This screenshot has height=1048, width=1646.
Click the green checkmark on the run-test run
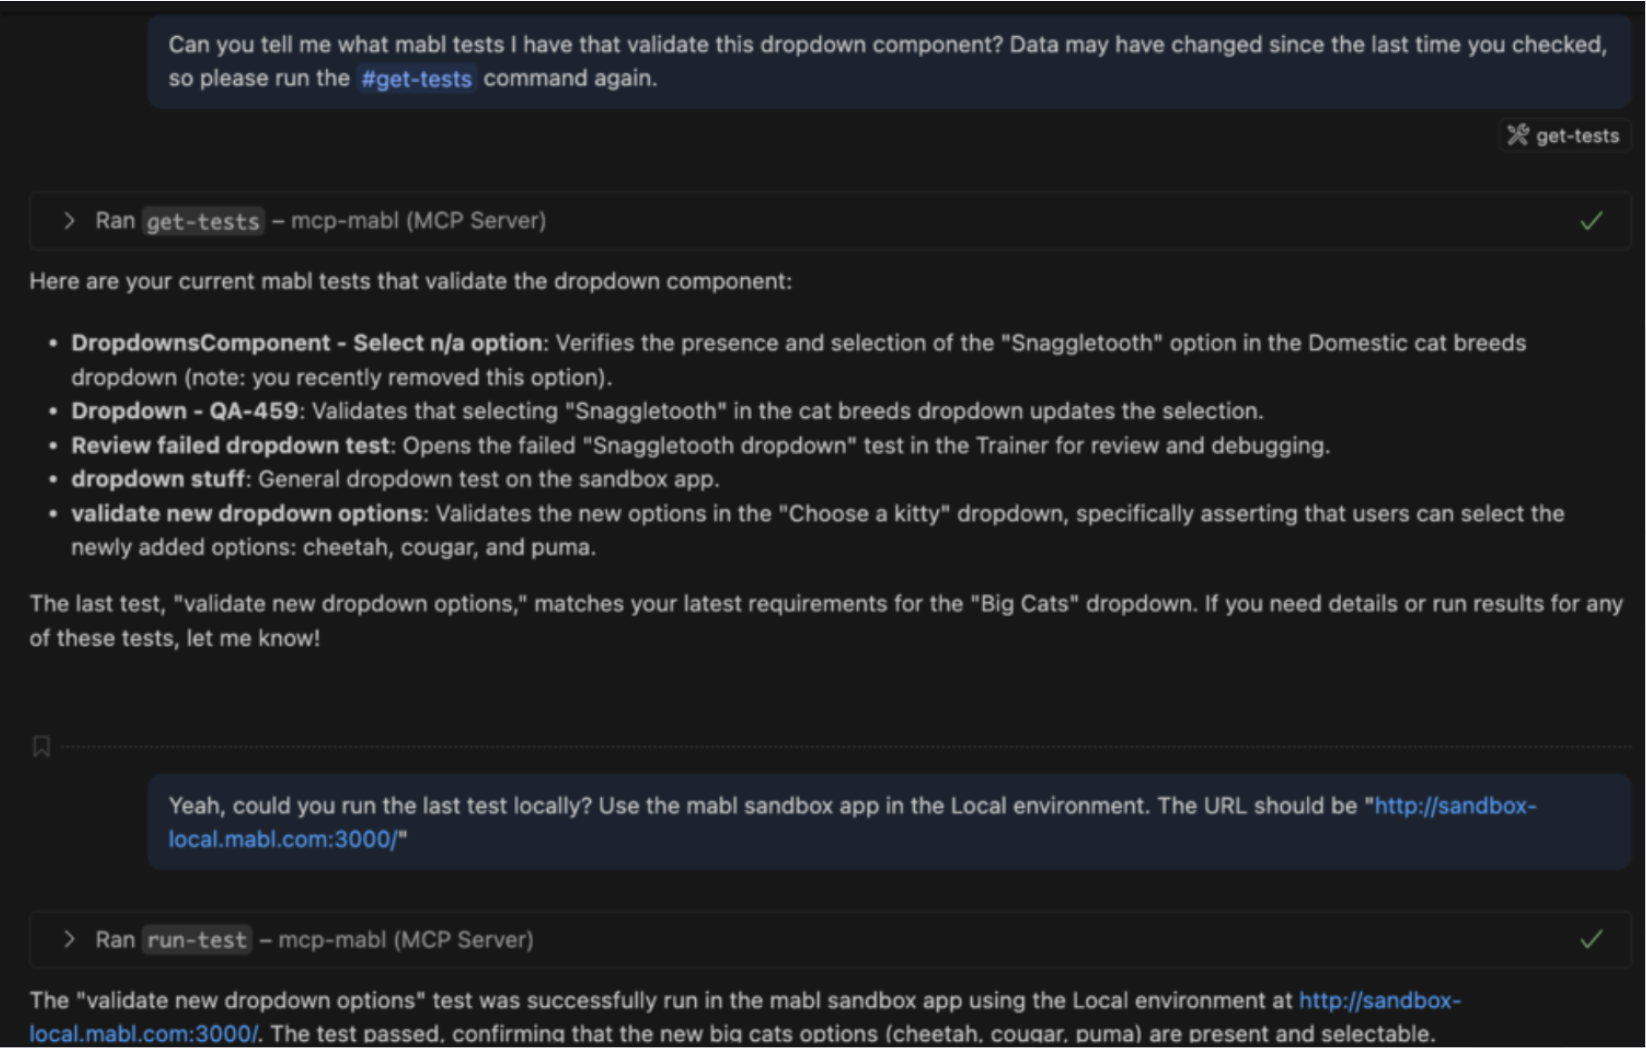tap(1591, 940)
